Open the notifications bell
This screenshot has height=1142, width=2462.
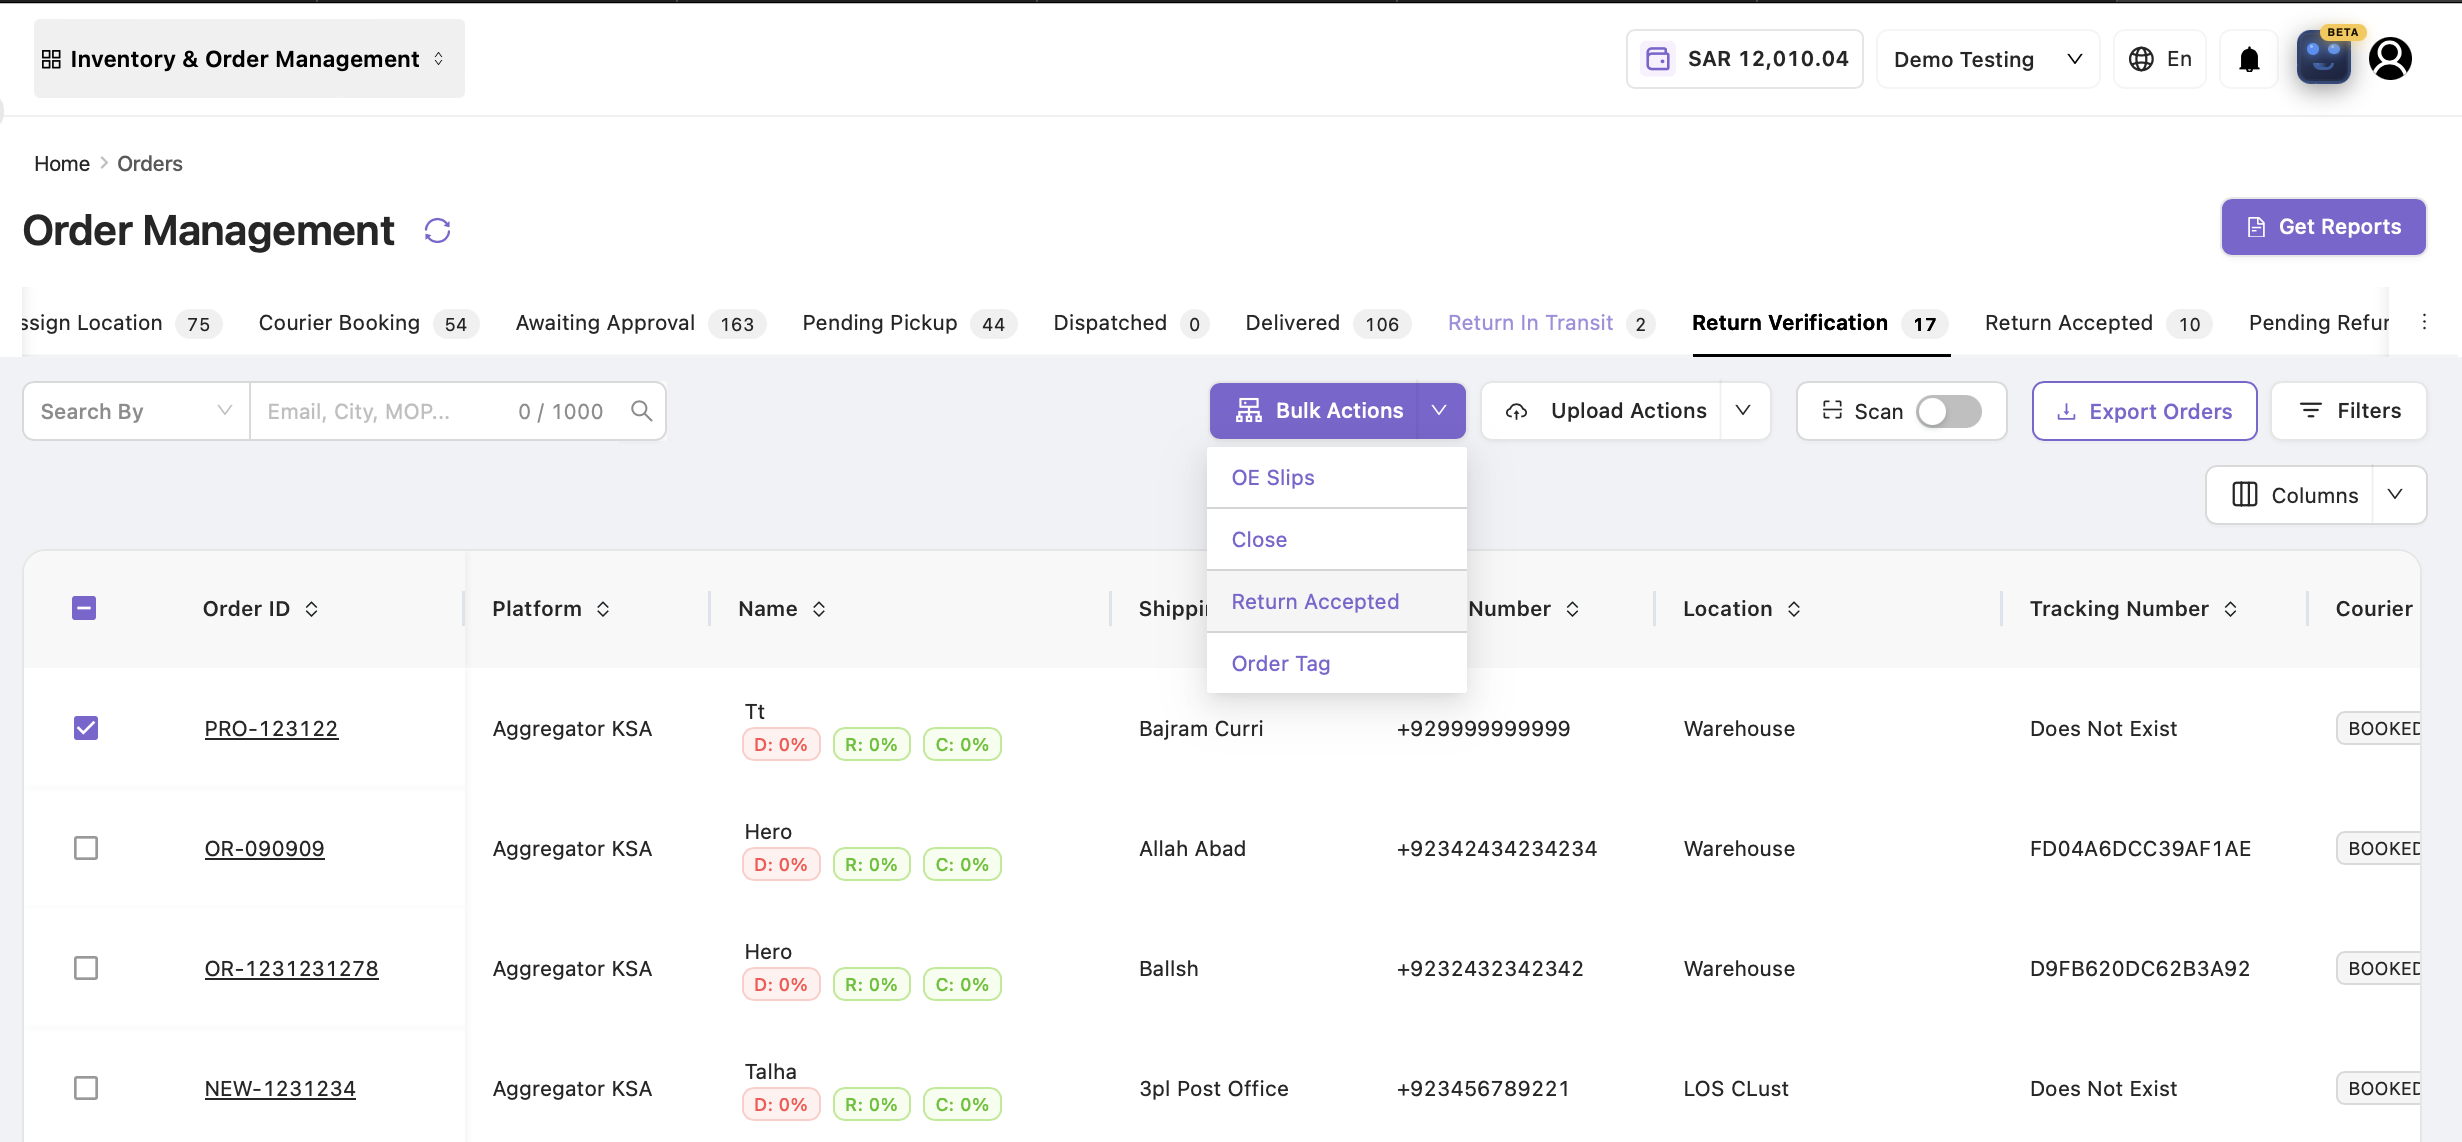point(2249,60)
